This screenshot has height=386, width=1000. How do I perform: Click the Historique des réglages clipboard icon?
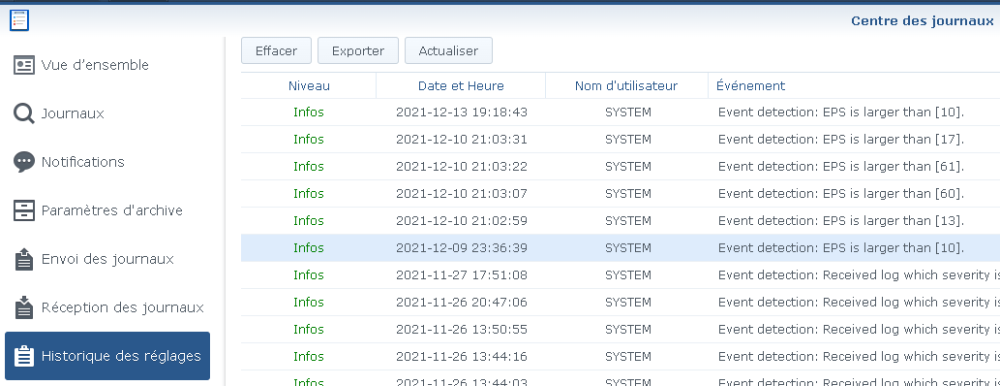[24, 356]
